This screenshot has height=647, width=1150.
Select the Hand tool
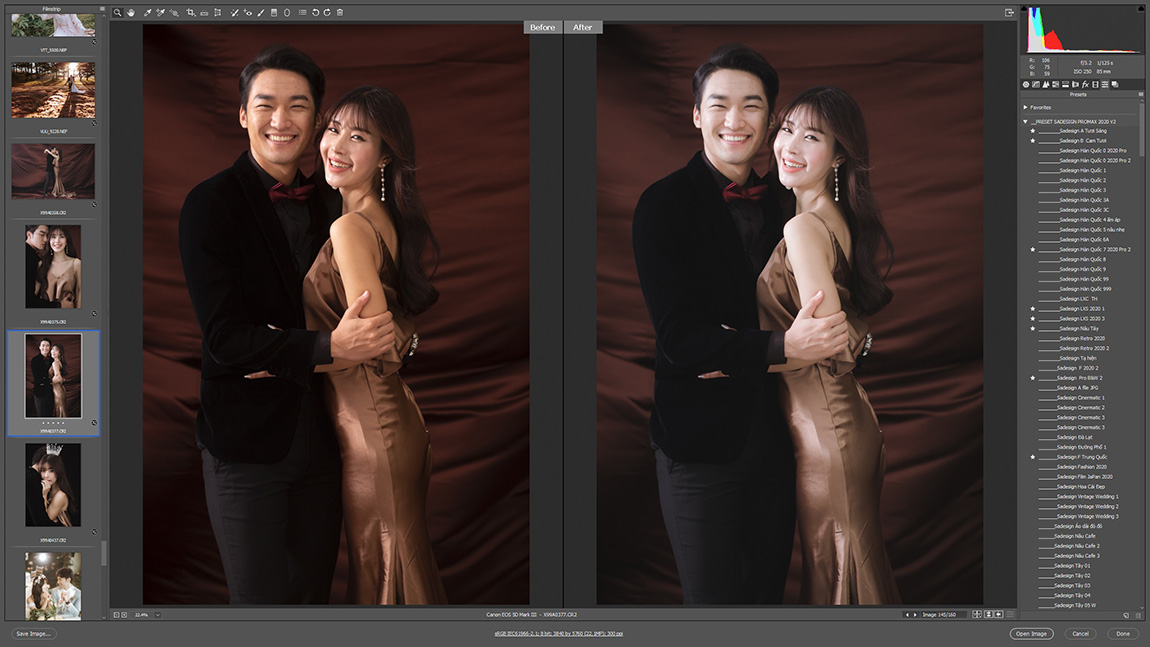point(130,13)
